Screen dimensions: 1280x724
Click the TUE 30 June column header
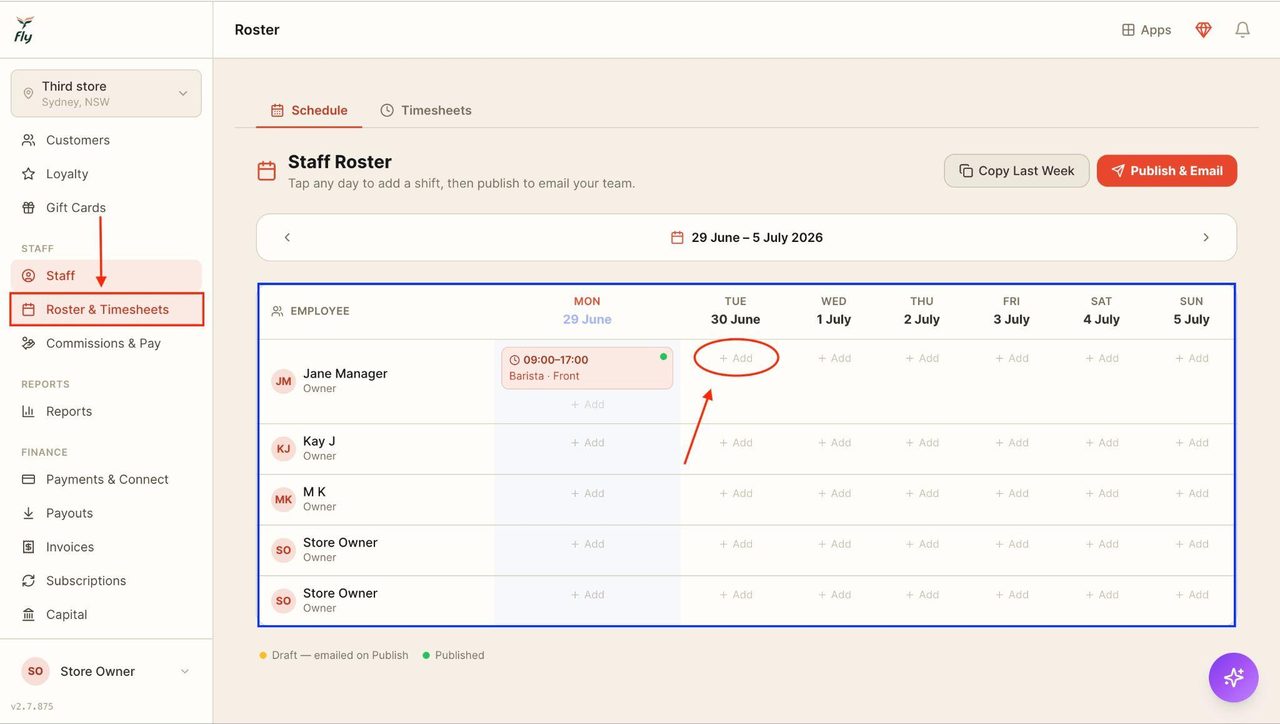coord(736,310)
